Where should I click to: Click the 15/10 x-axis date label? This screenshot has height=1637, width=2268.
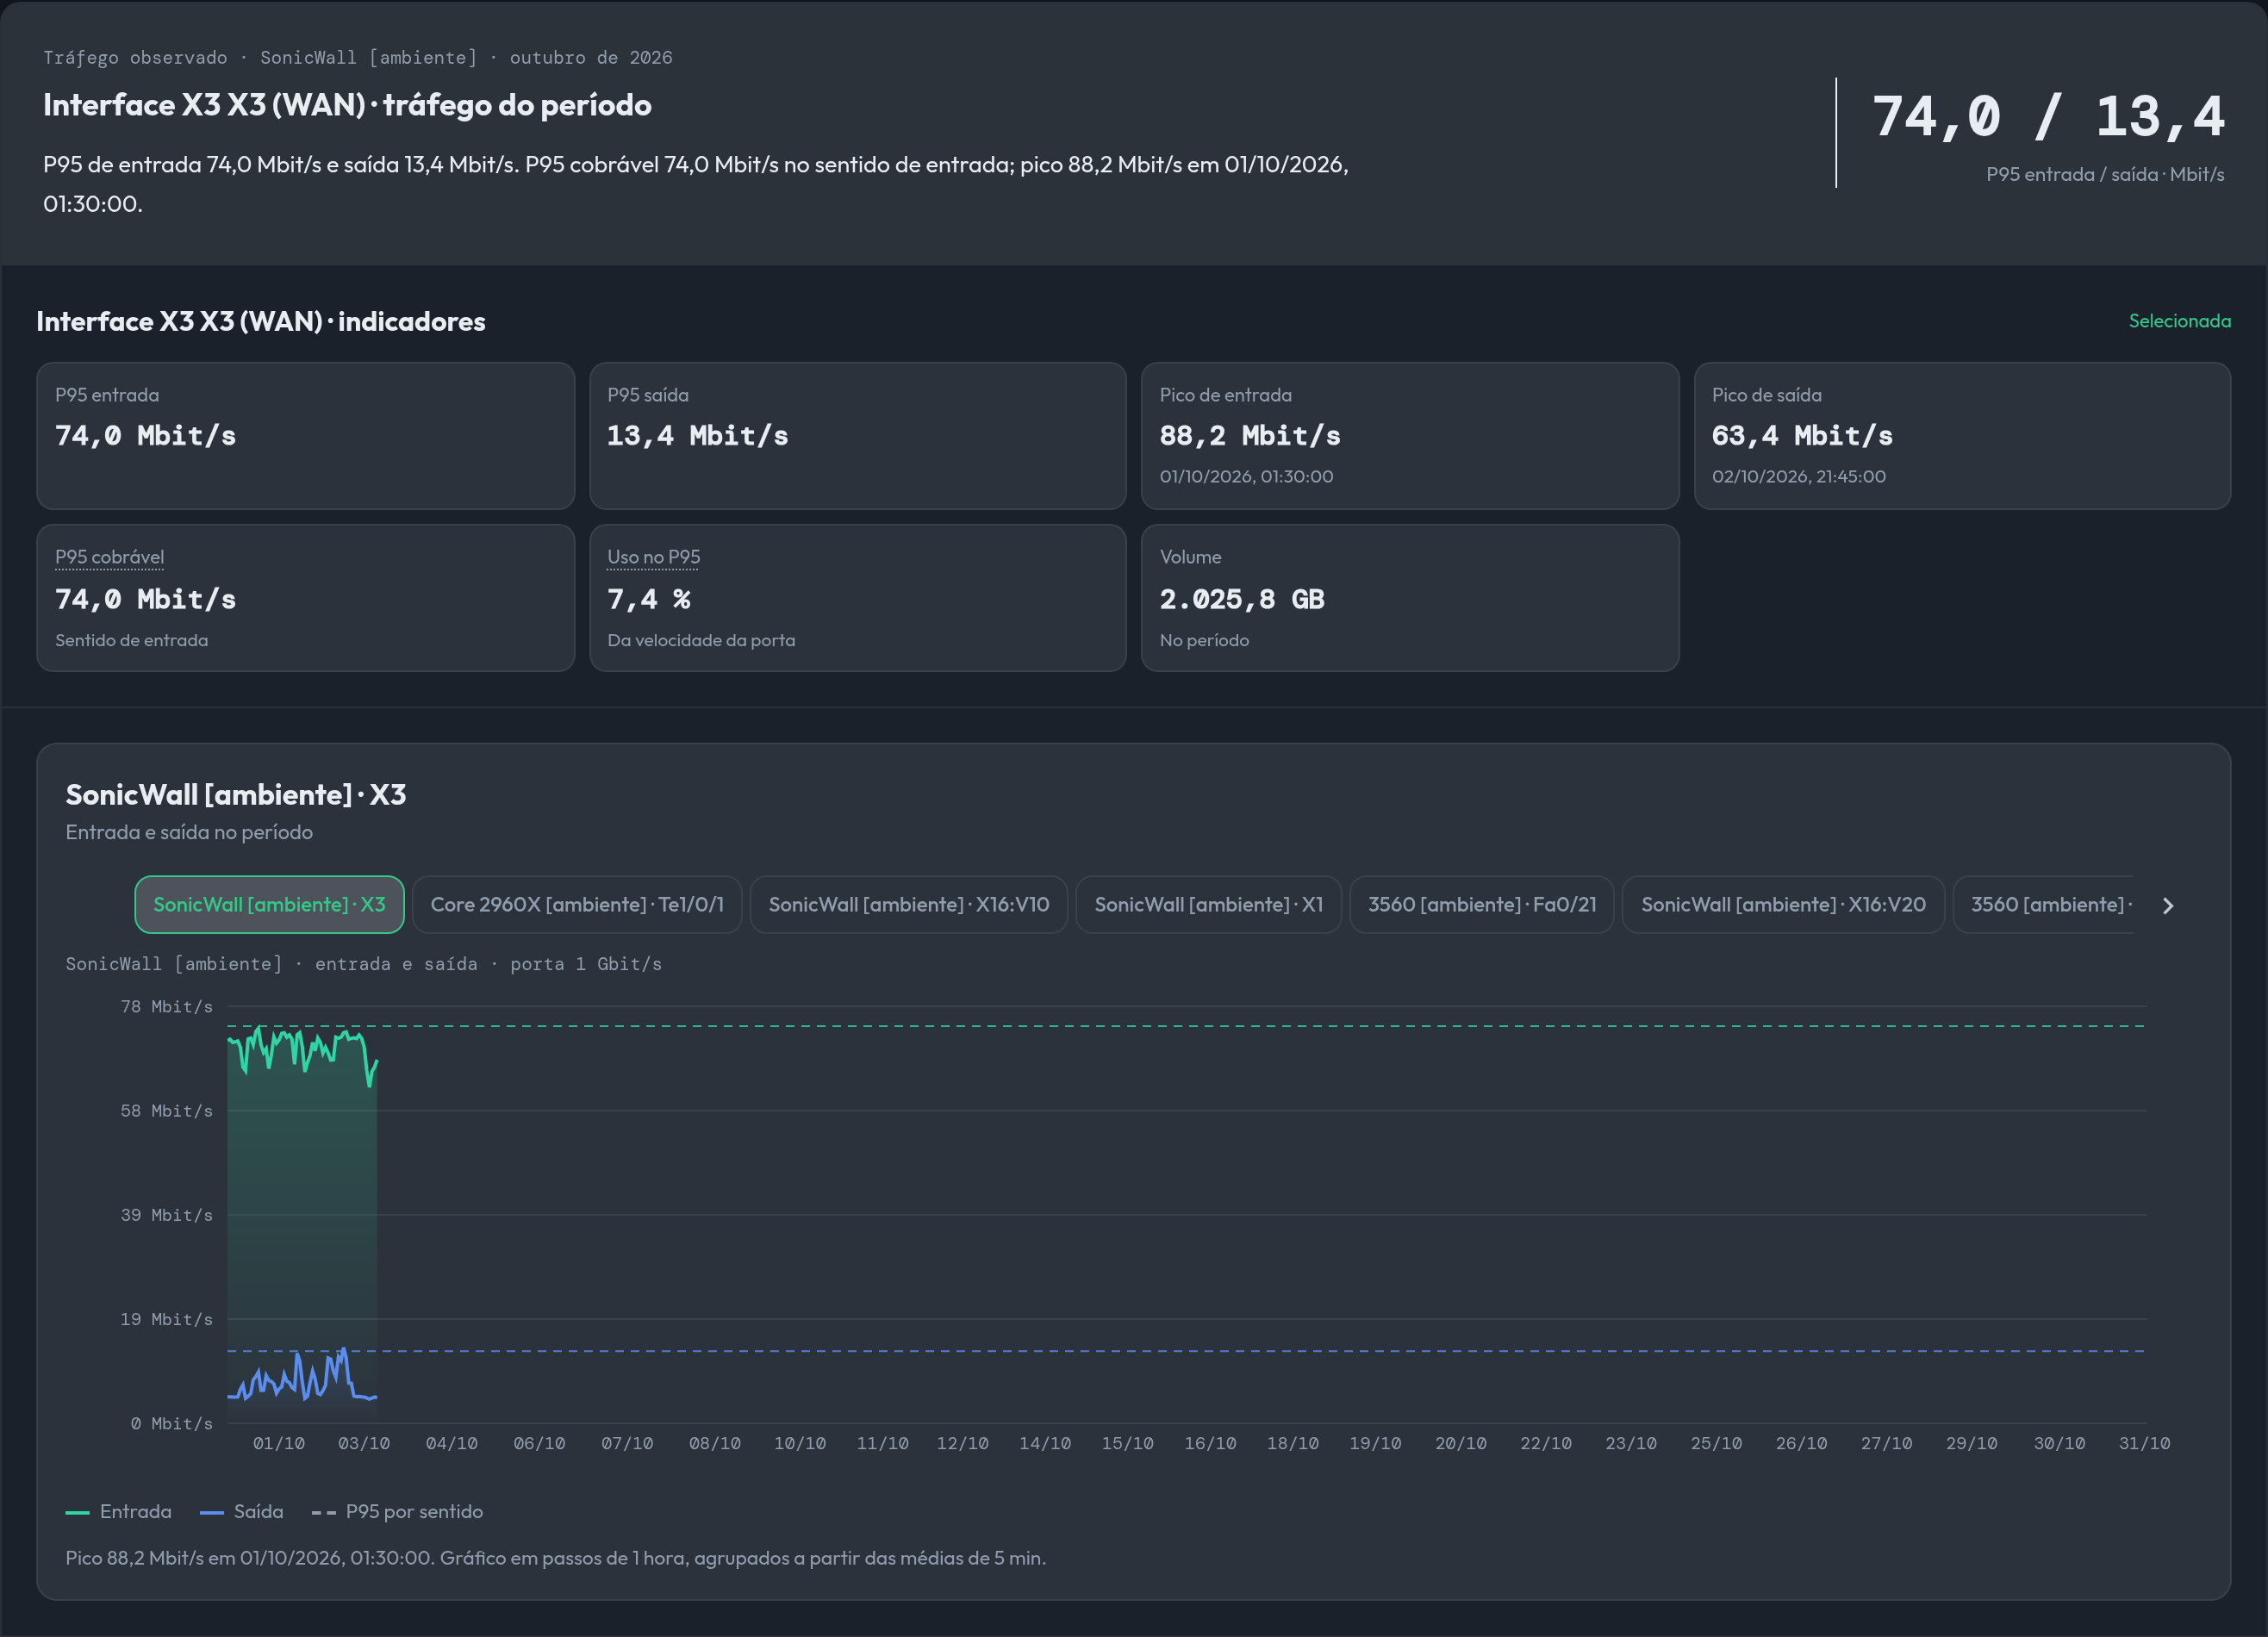pyautogui.click(x=1127, y=1443)
